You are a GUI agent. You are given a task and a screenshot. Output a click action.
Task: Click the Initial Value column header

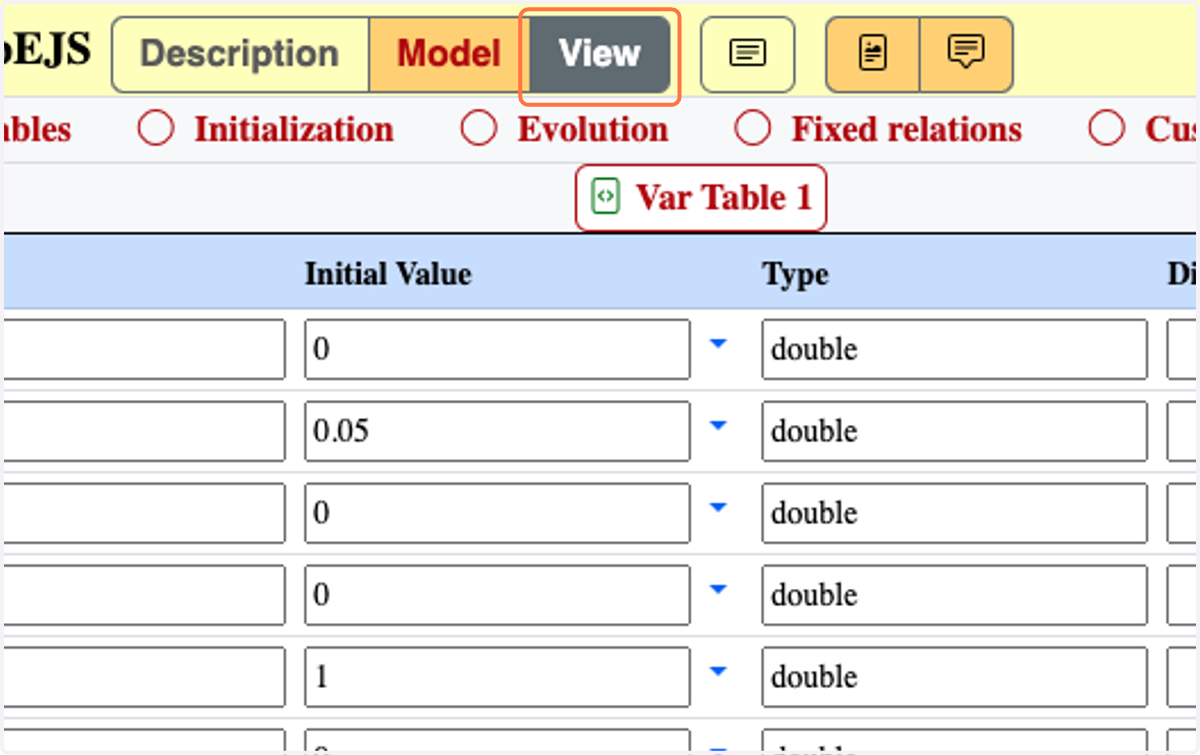point(388,273)
